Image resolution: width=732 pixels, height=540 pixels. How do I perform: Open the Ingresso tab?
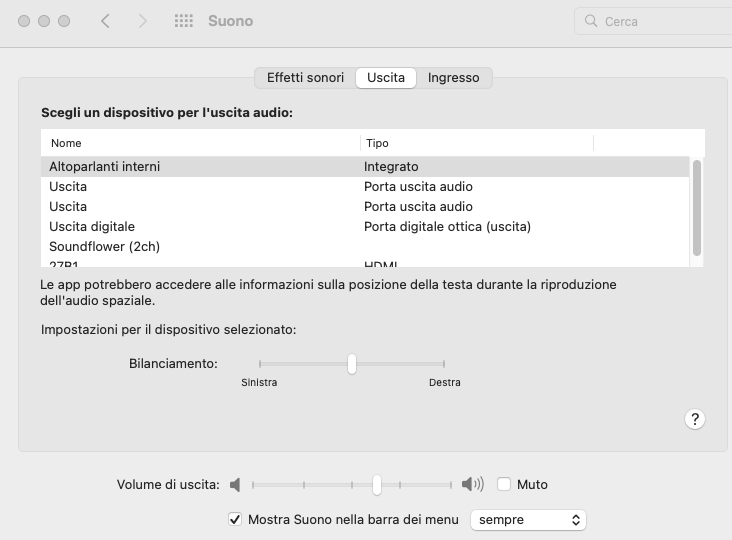click(x=453, y=77)
